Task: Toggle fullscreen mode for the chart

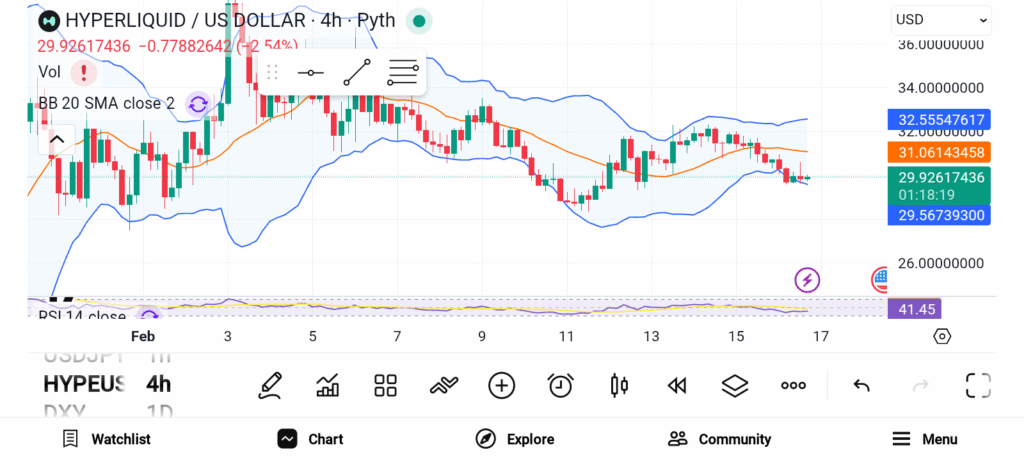Action: [978, 385]
